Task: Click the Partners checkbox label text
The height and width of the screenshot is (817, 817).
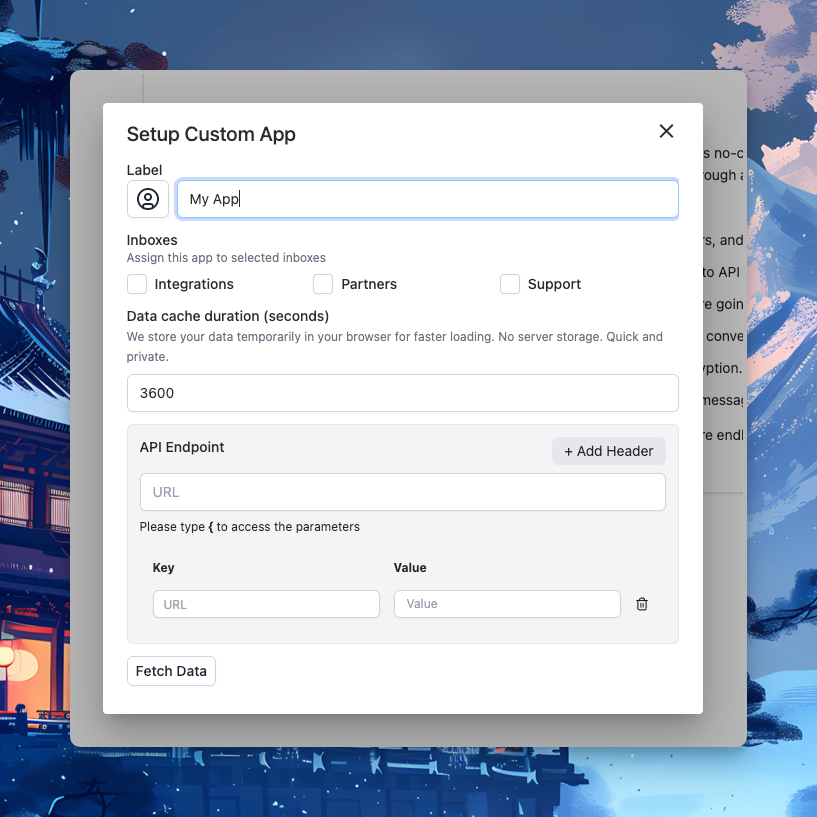Action: [369, 284]
